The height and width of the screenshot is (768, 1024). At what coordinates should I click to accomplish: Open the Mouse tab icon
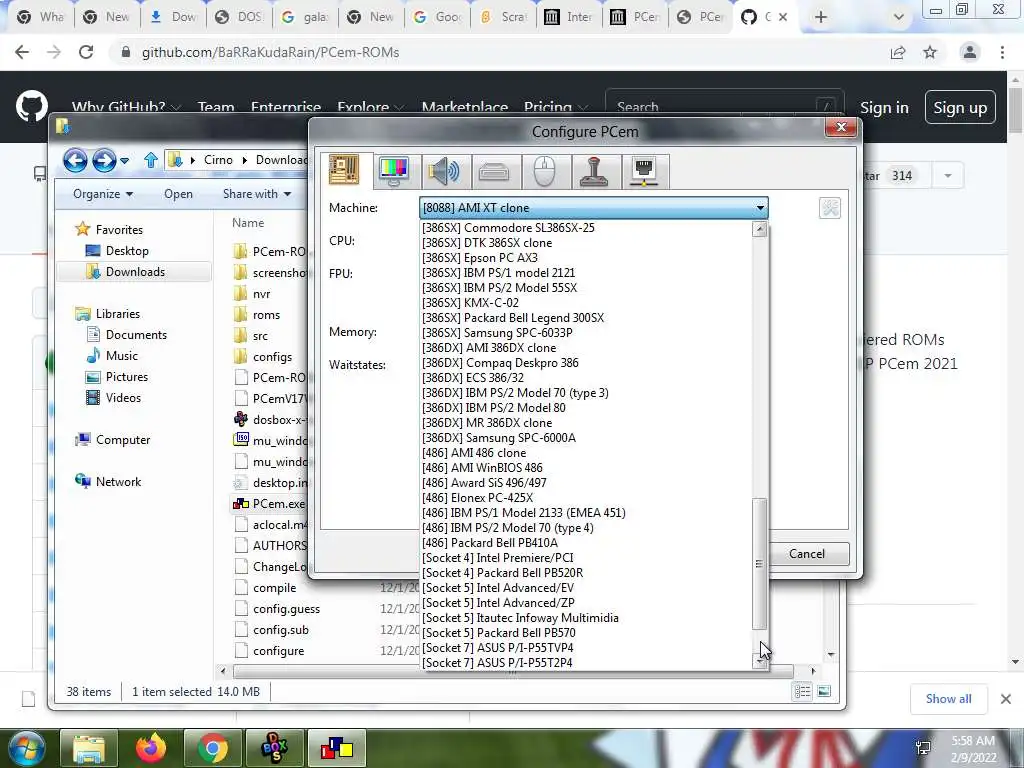coord(544,171)
